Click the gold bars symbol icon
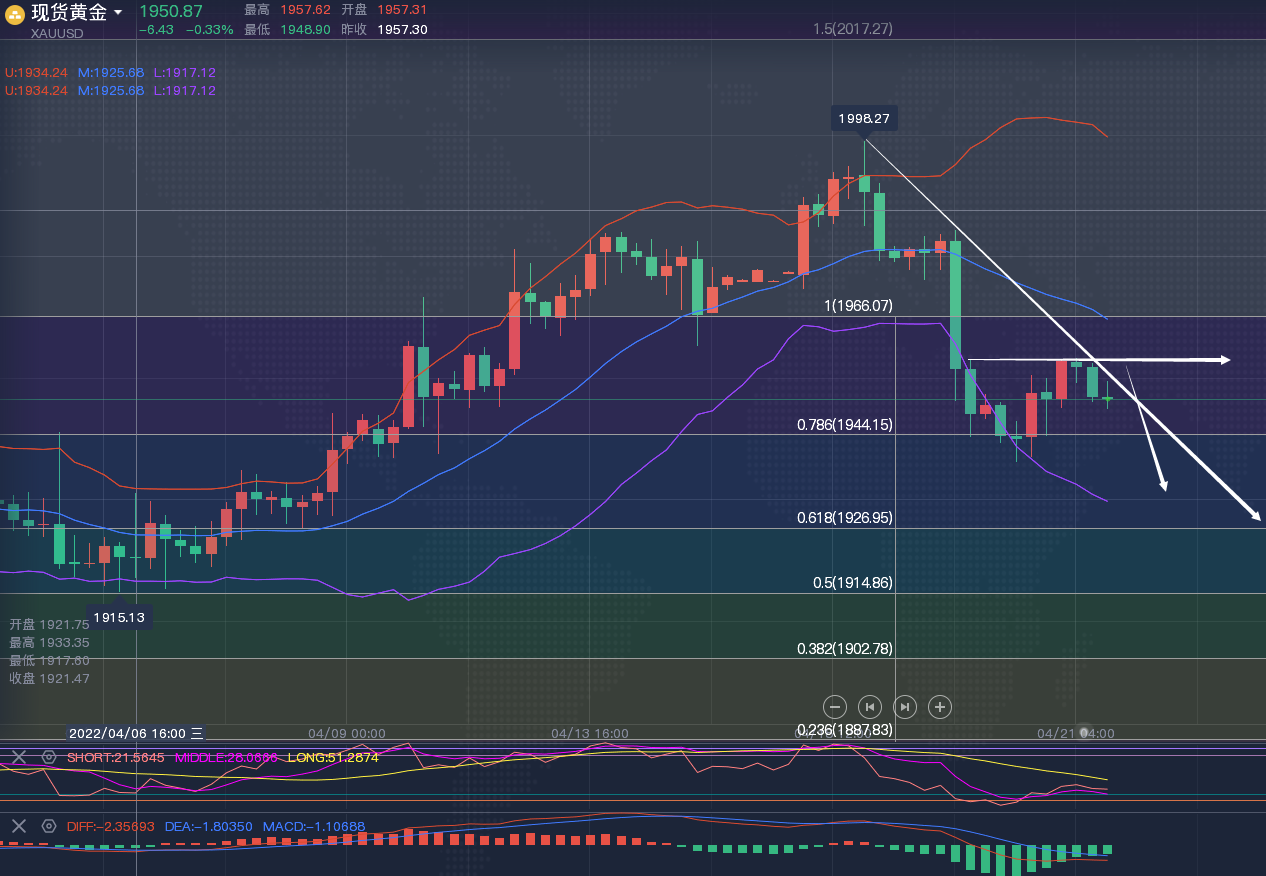 [x=15, y=14]
